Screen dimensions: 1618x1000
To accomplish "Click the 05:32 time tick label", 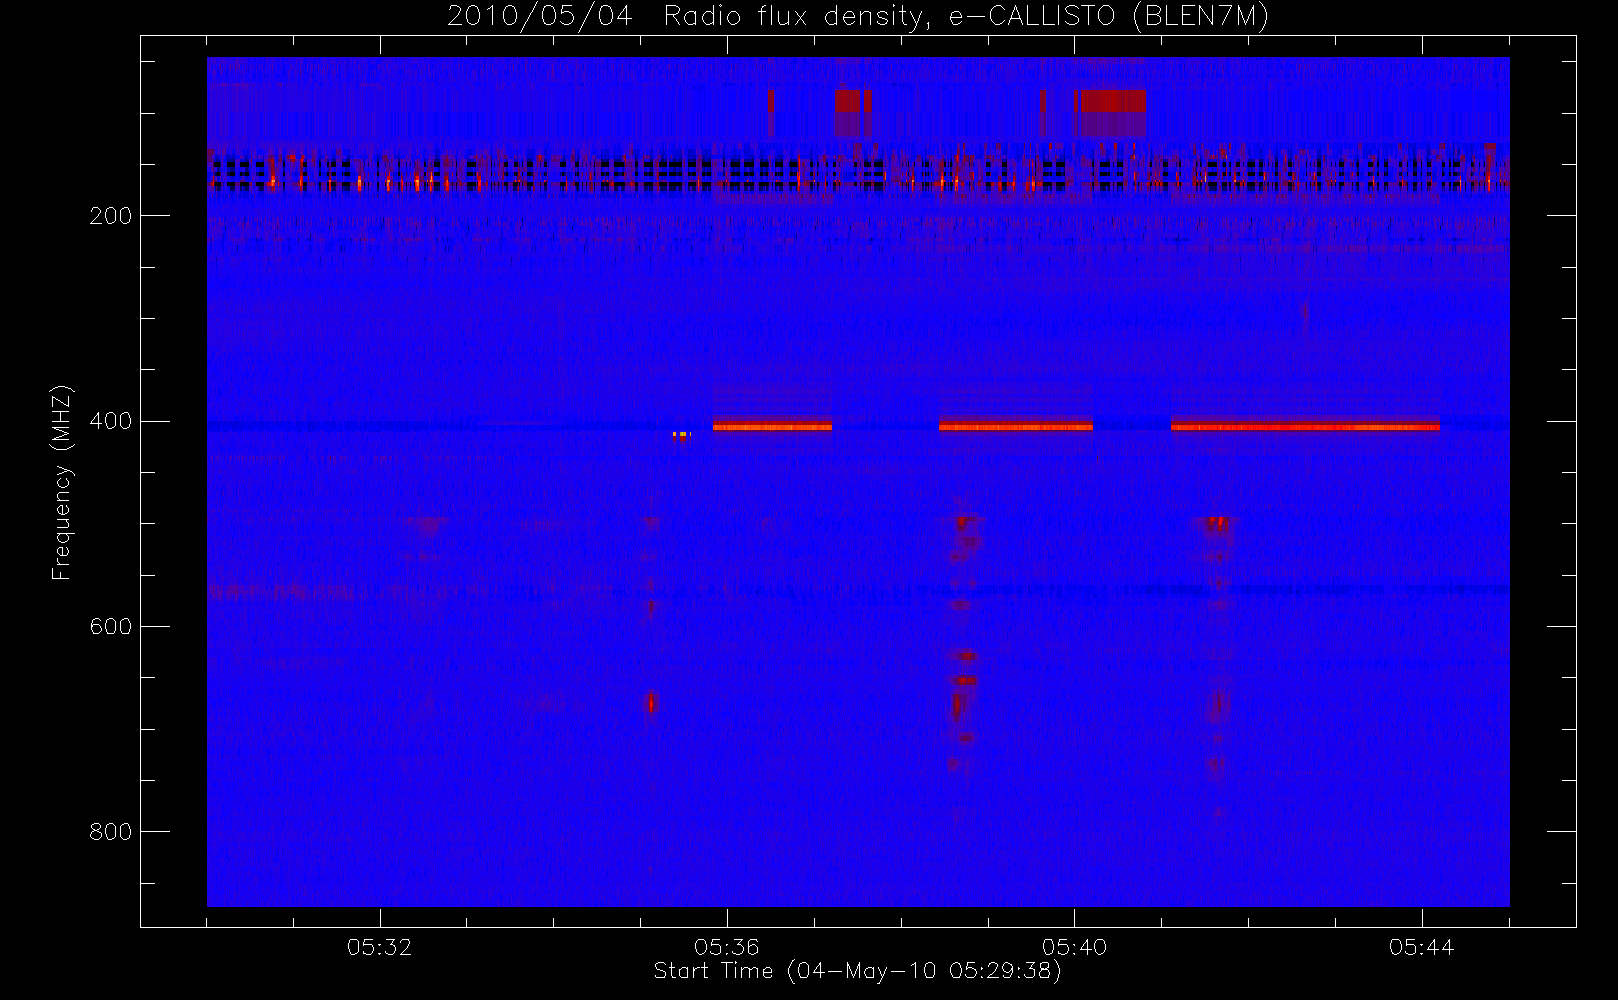I will coord(380,947).
